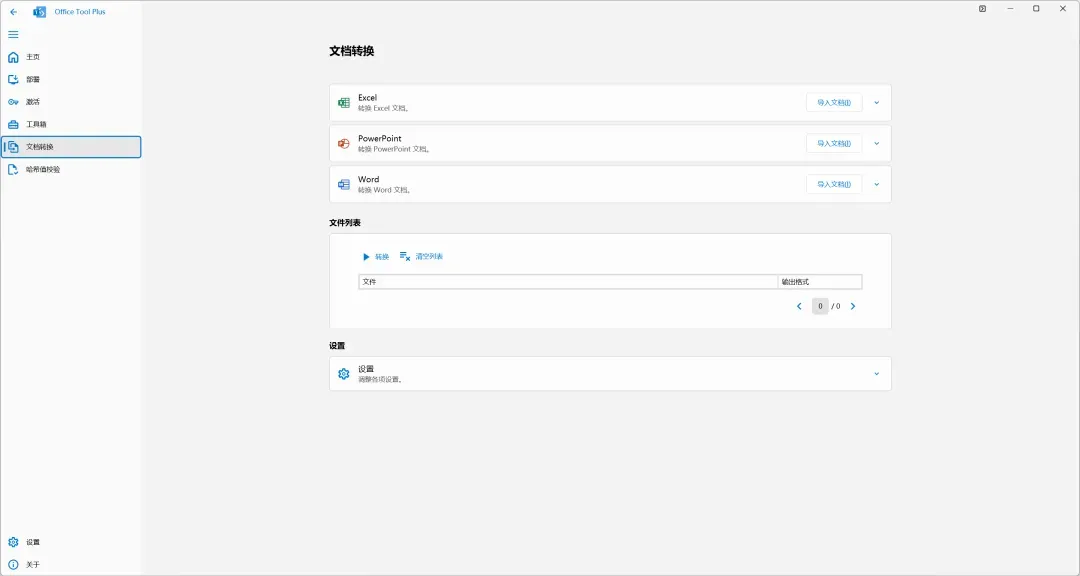The width and height of the screenshot is (1080, 576).
Task: Import documents for Excel conversion
Action: [834, 103]
